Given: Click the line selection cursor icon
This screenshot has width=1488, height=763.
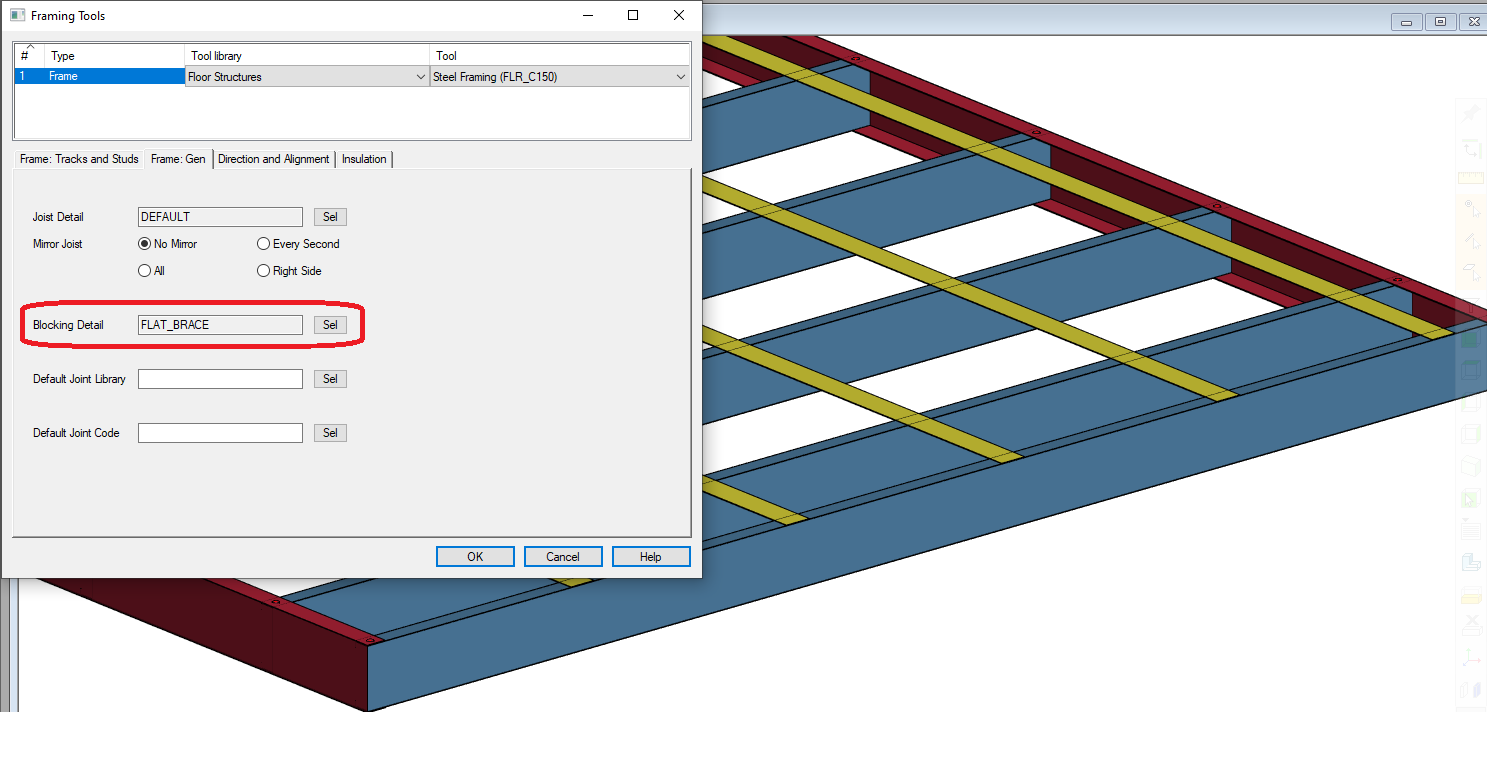Looking at the screenshot, I should 1470,240.
